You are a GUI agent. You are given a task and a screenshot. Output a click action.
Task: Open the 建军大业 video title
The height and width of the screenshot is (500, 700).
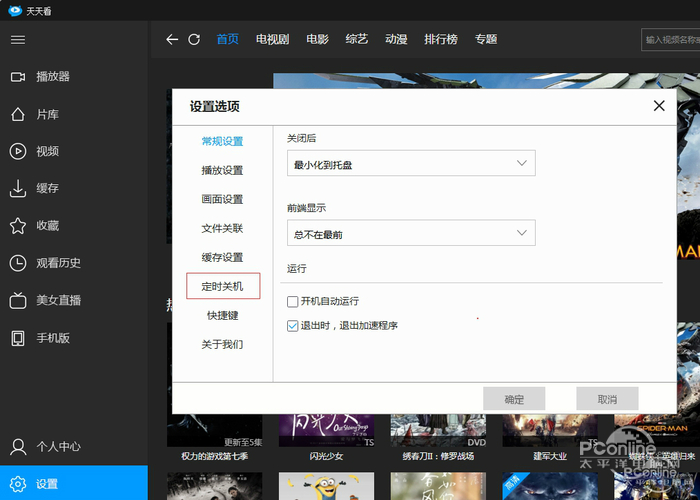[x=550, y=456]
